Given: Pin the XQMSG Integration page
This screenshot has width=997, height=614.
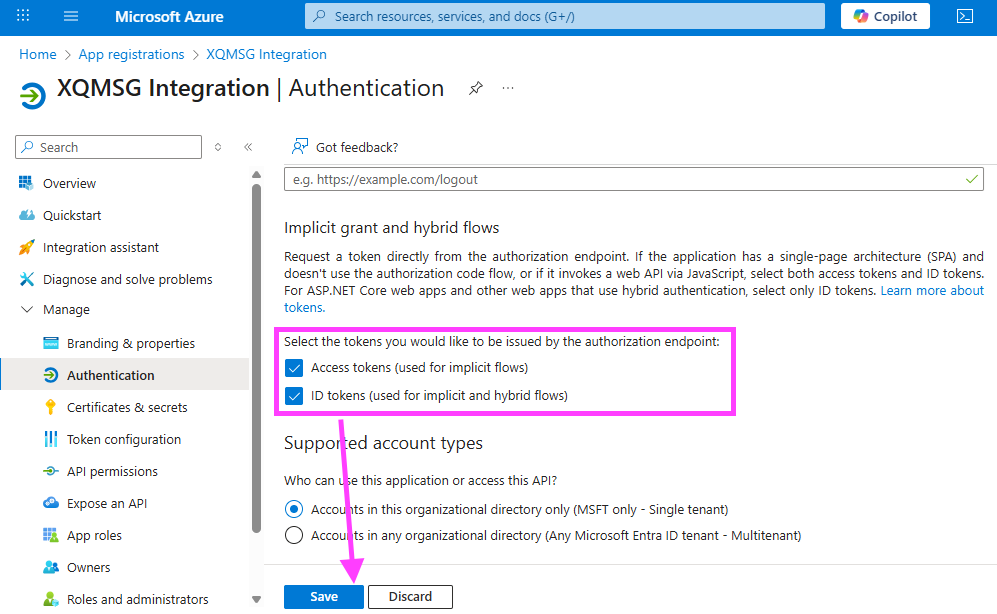Looking at the screenshot, I should point(476,89).
